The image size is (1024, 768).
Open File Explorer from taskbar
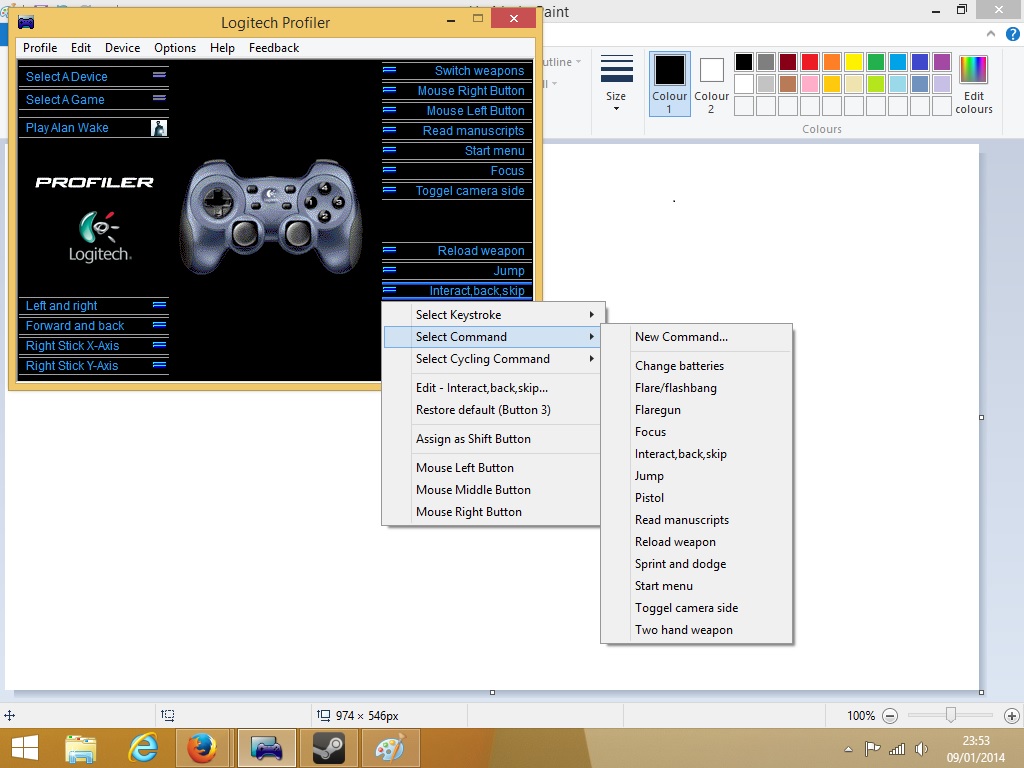click(81, 748)
